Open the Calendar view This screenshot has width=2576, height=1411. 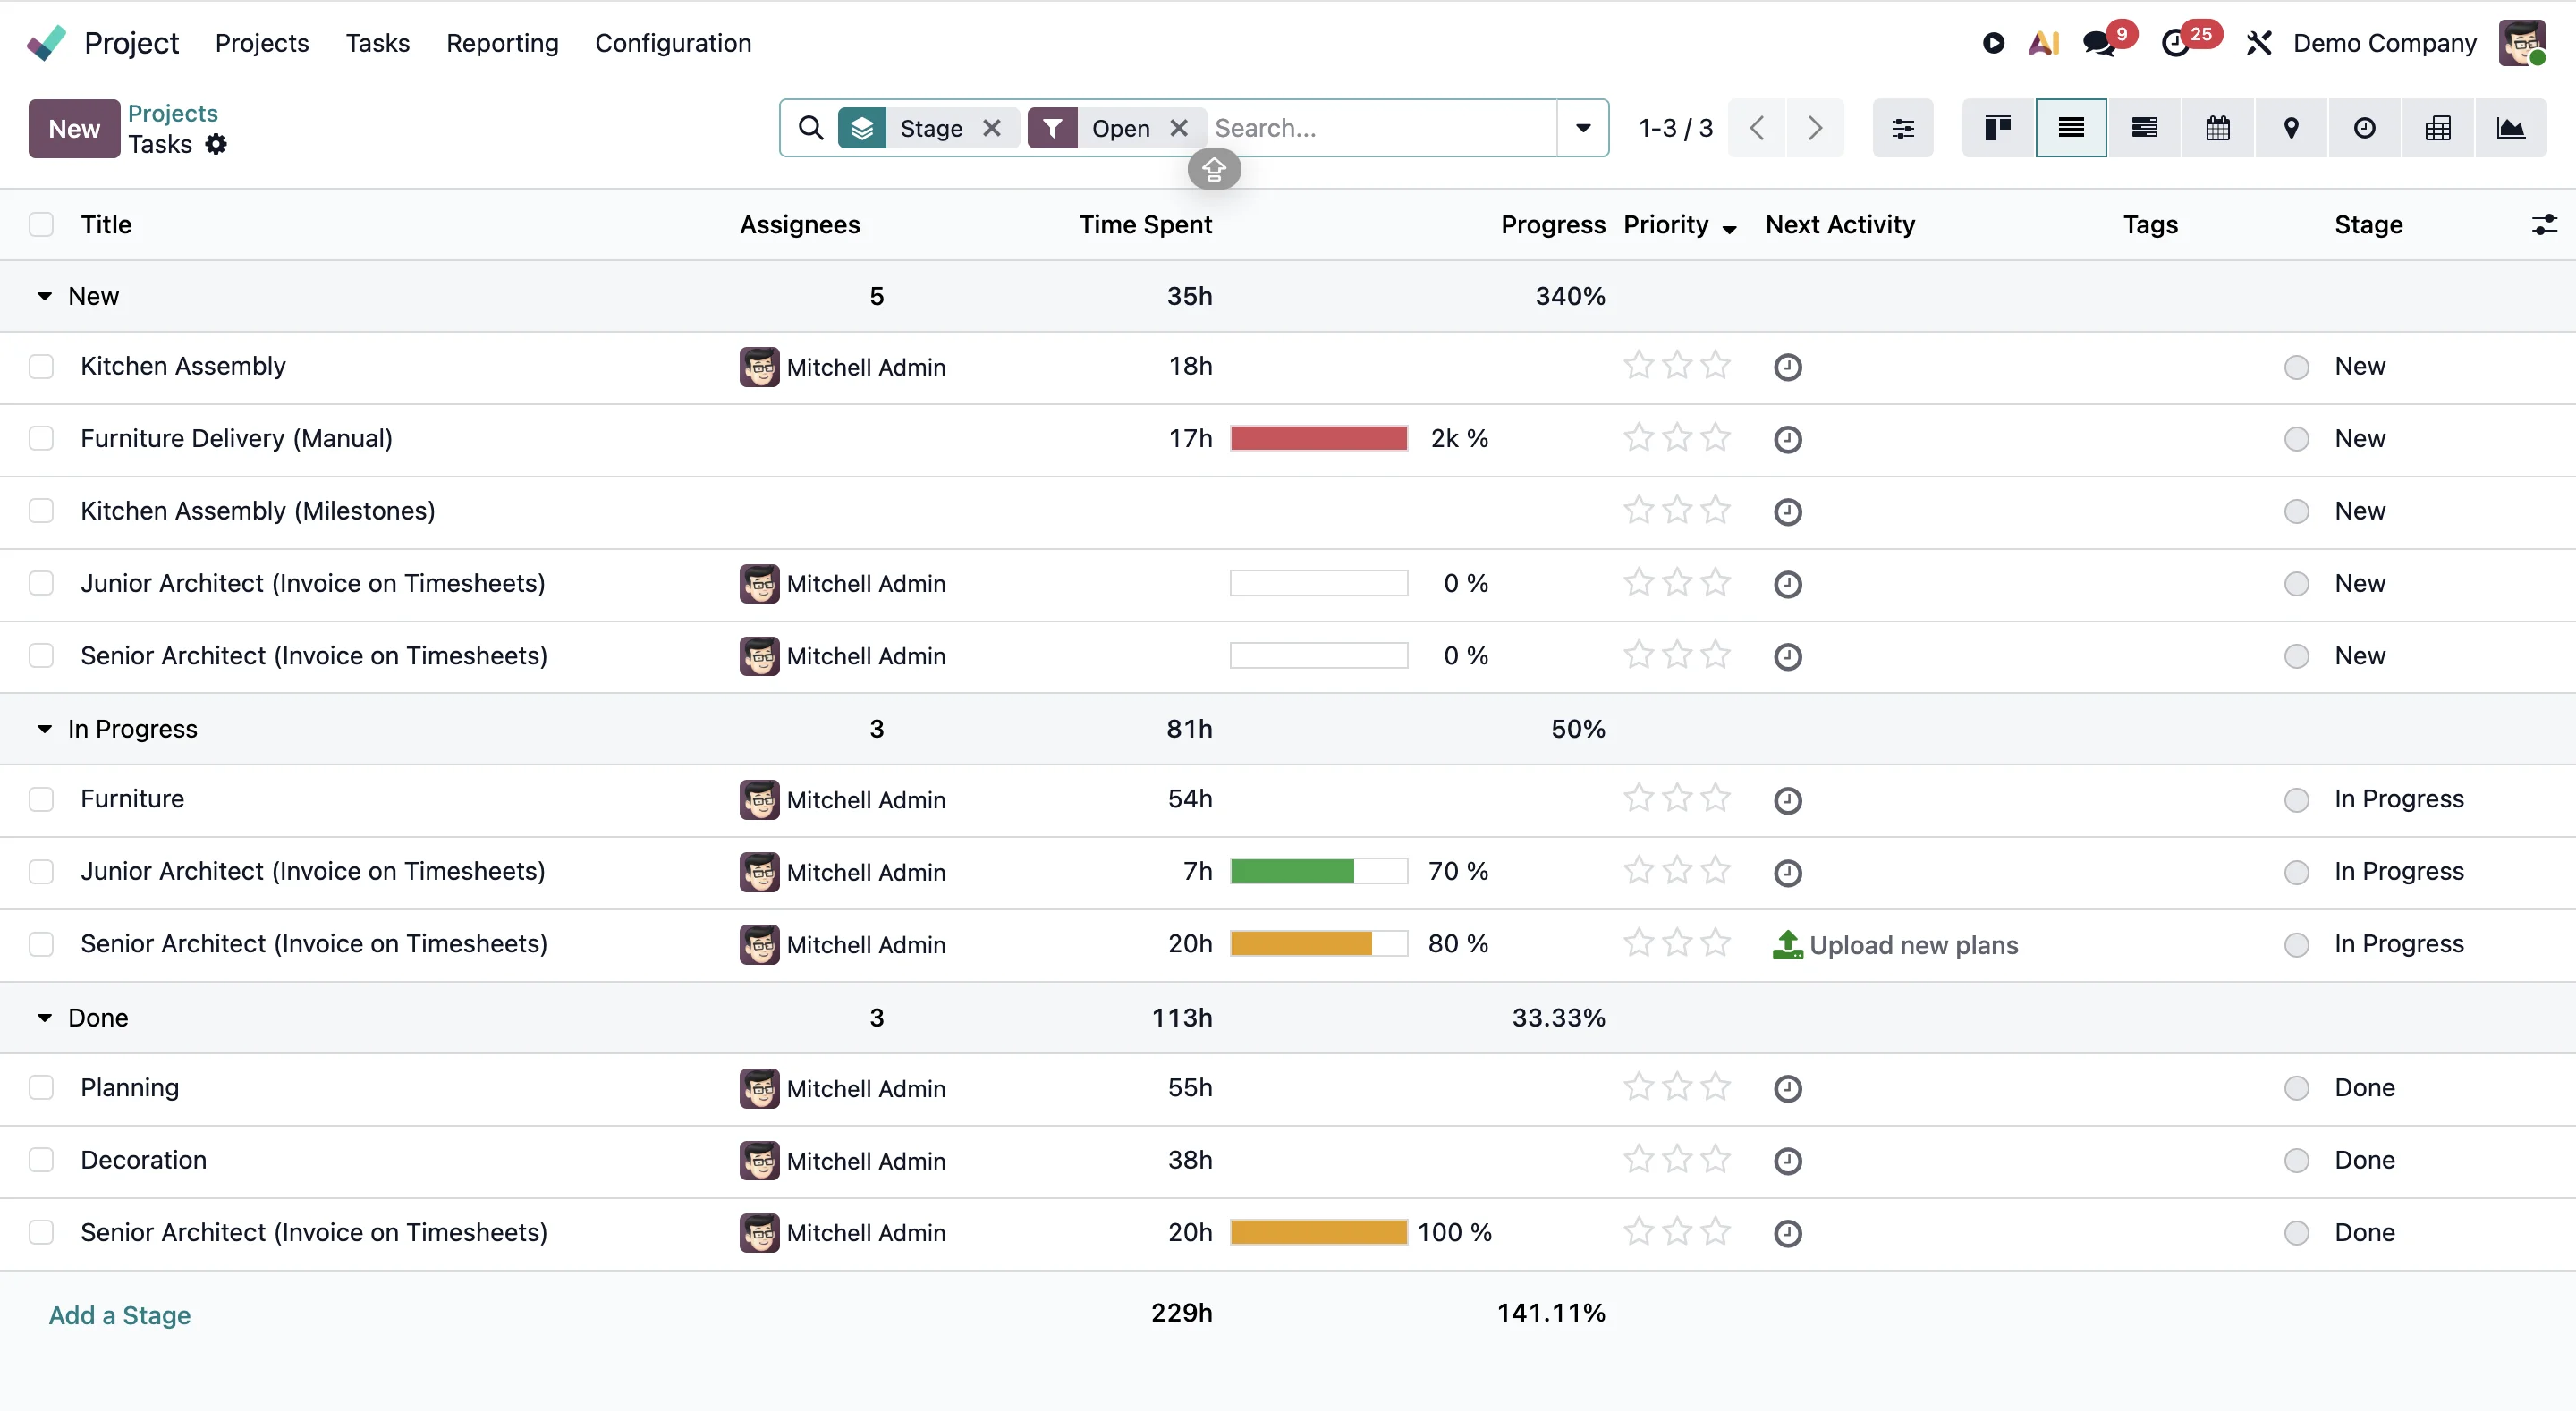[2218, 128]
